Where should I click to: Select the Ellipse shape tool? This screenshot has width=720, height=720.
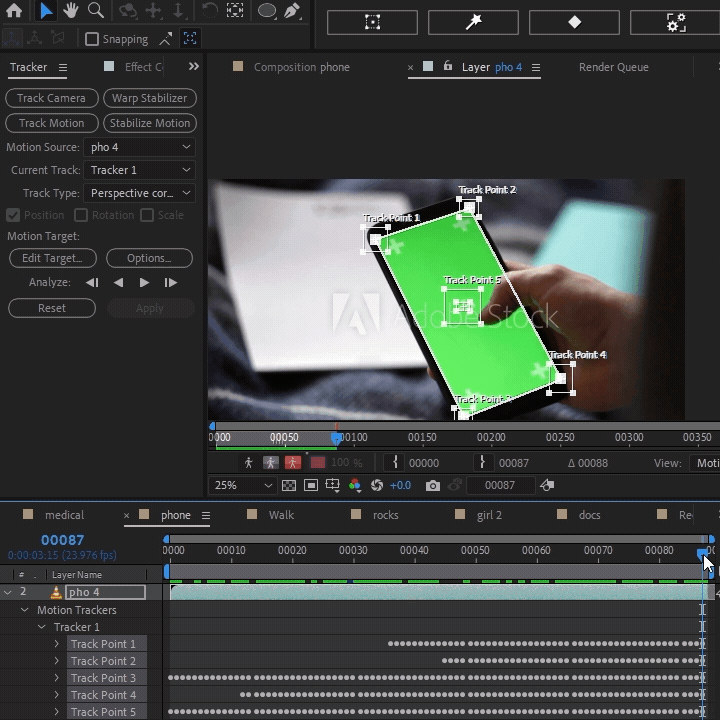[x=267, y=11]
